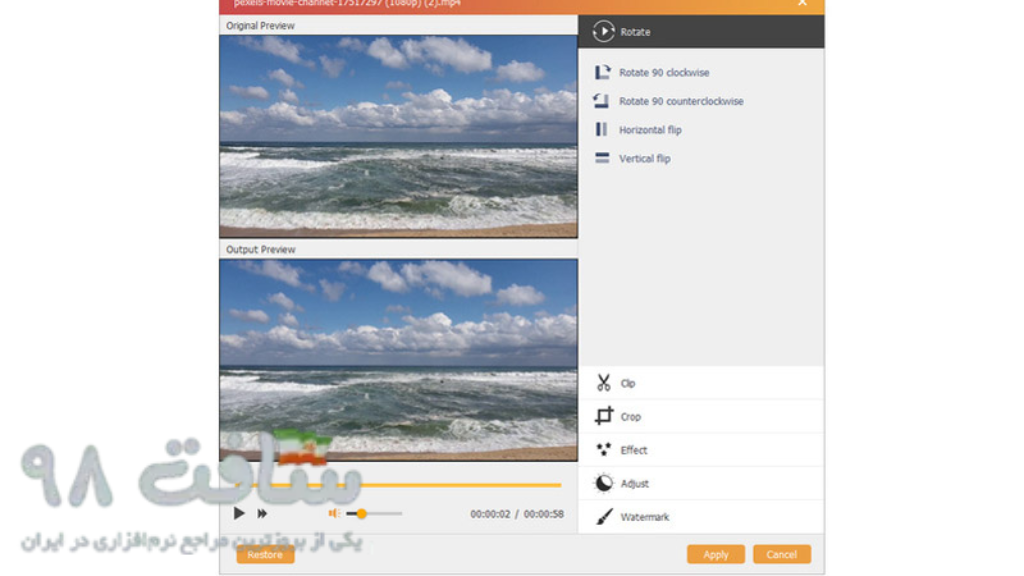Viewport: 1024px width, 576px height.
Task: Click the volume slider handle
Action: 361,514
